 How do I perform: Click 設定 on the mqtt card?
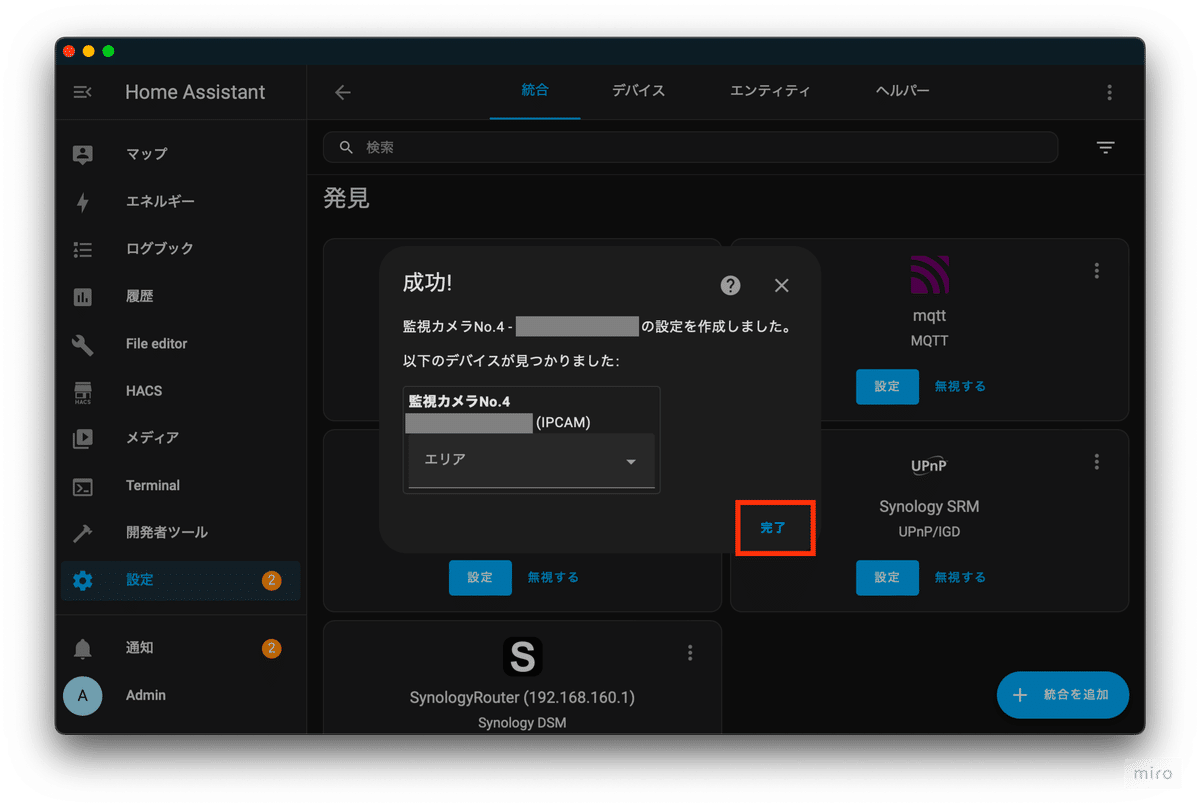[887, 386]
